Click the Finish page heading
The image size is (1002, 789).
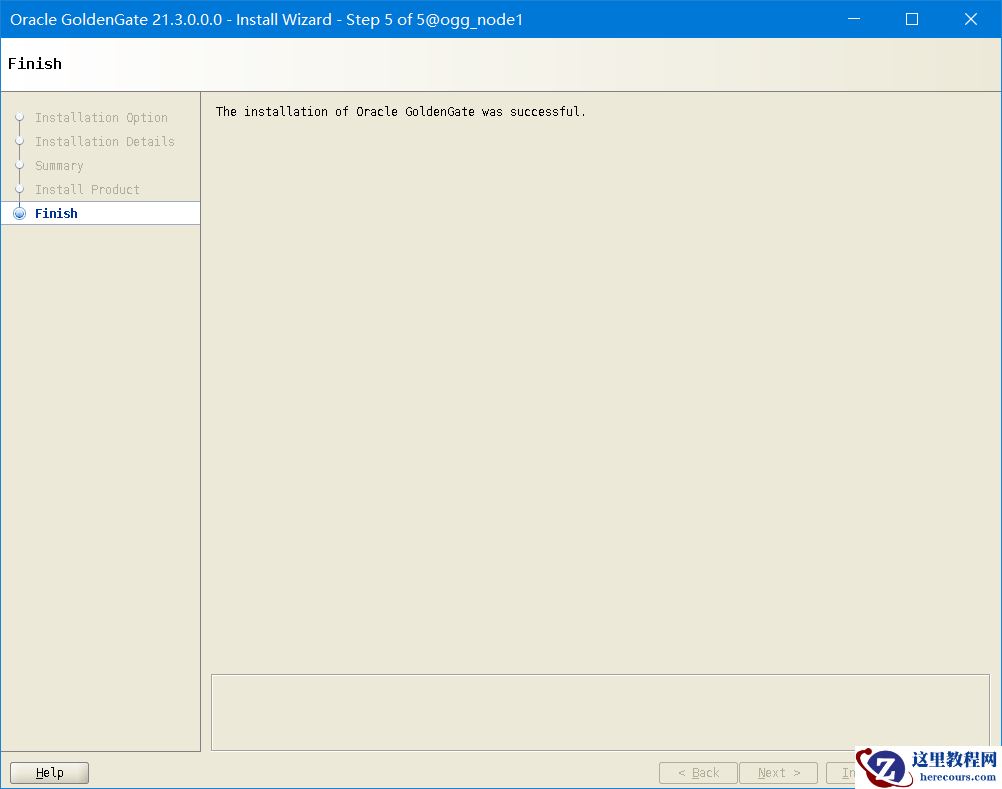click(35, 64)
